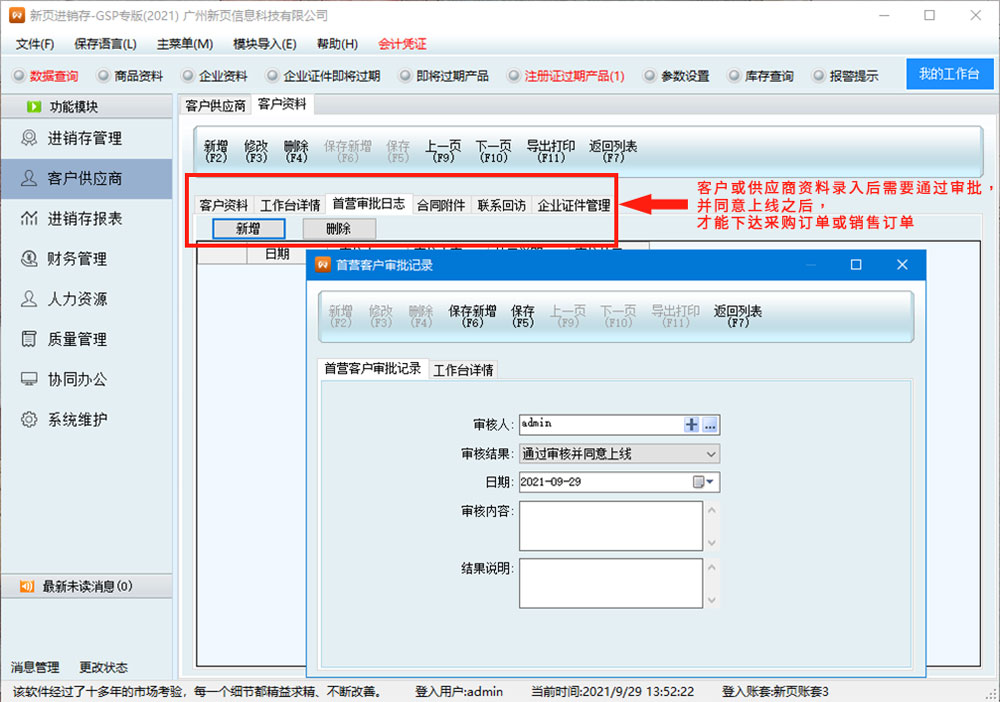Open 进销存管理 module in sidebar

pos(85,138)
